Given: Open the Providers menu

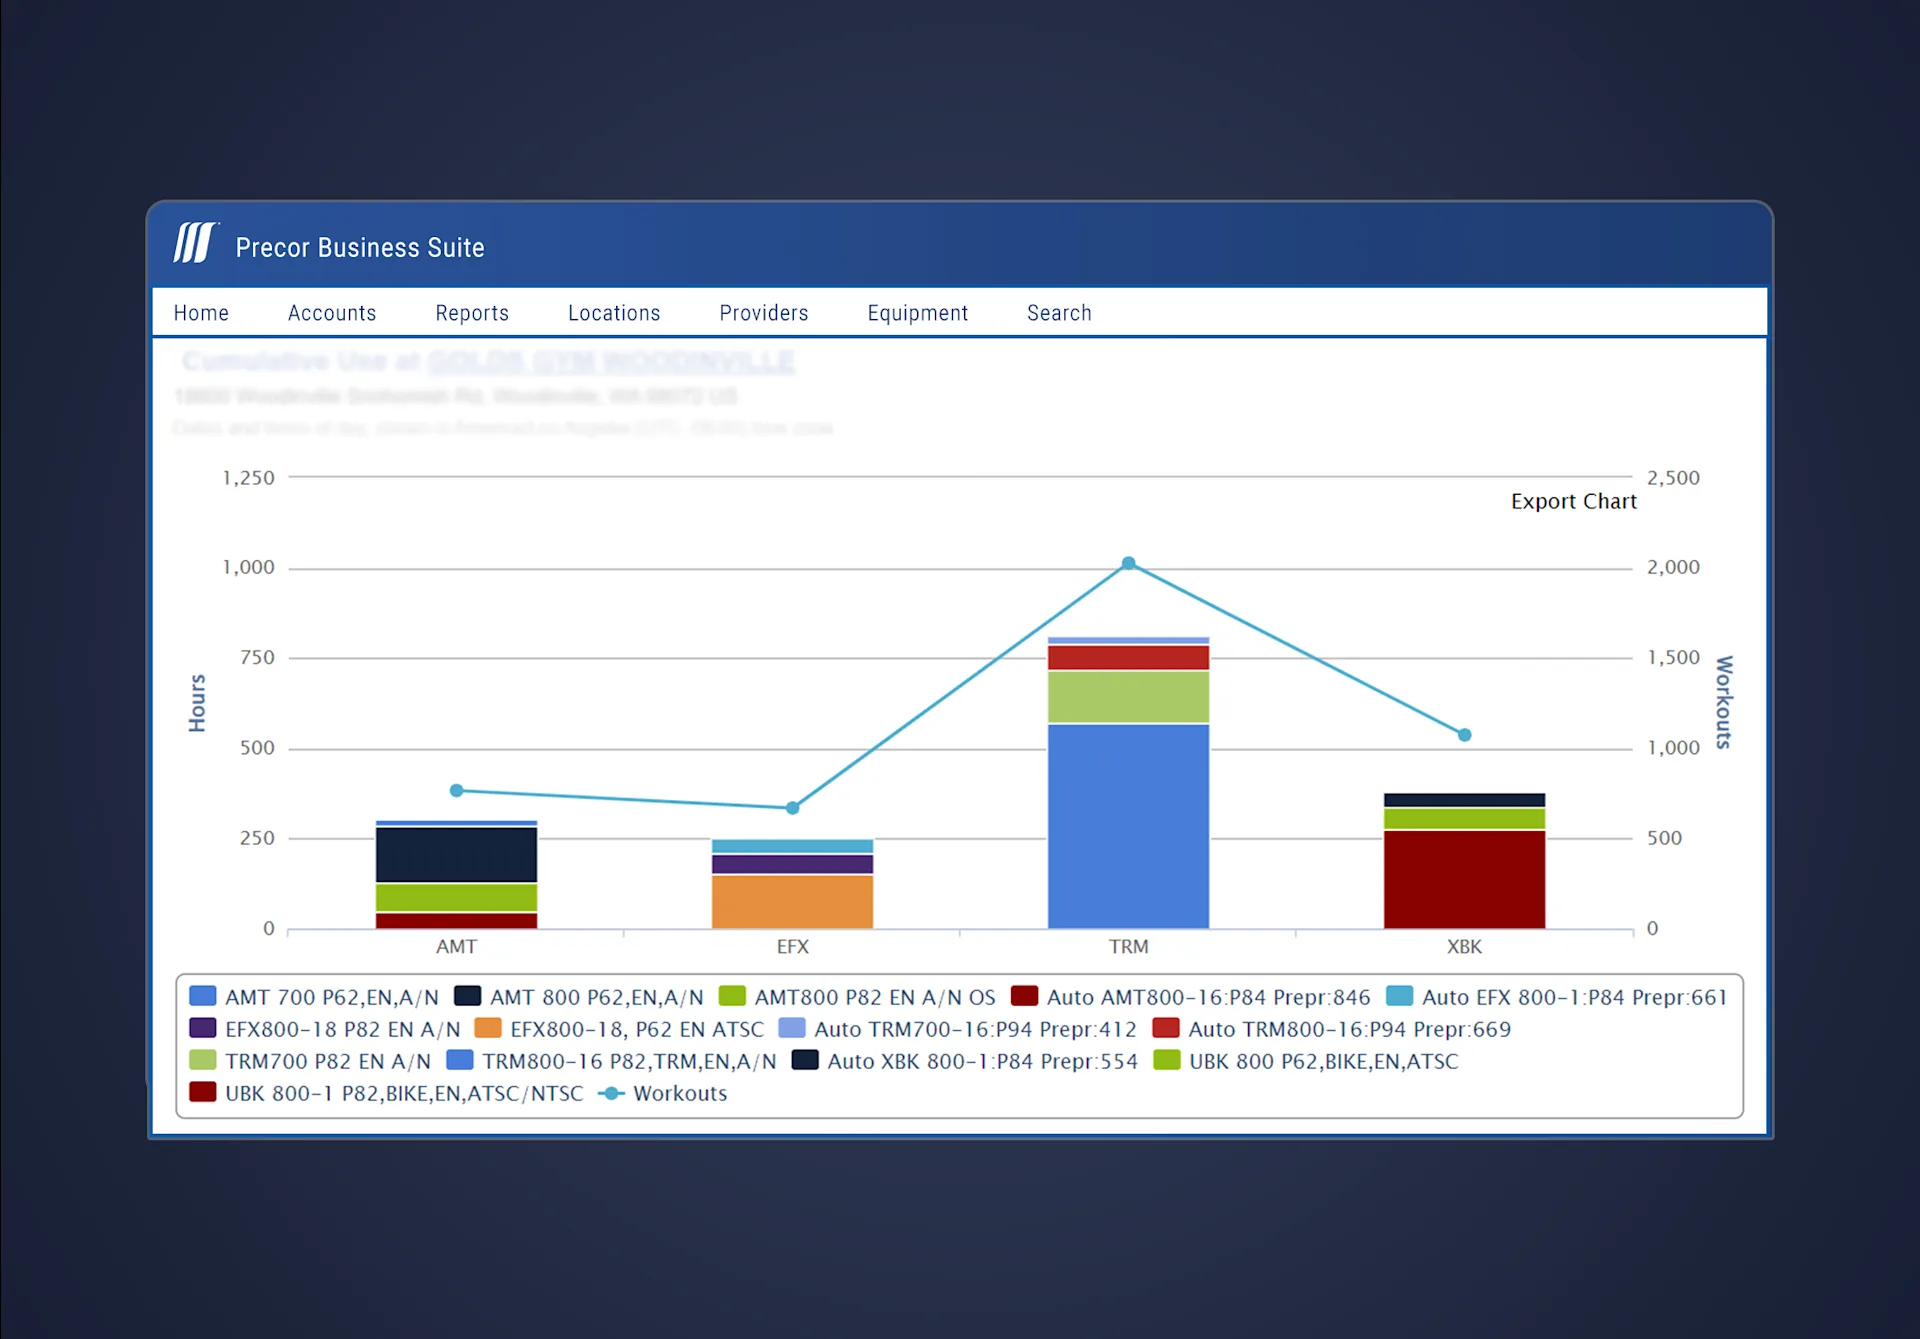Looking at the screenshot, I should [764, 313].
